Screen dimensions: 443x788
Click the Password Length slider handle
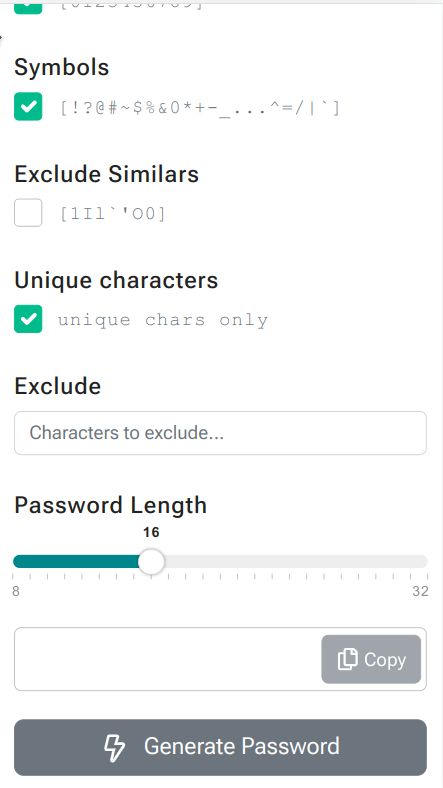pyautogui.click(x=151, y=561)
